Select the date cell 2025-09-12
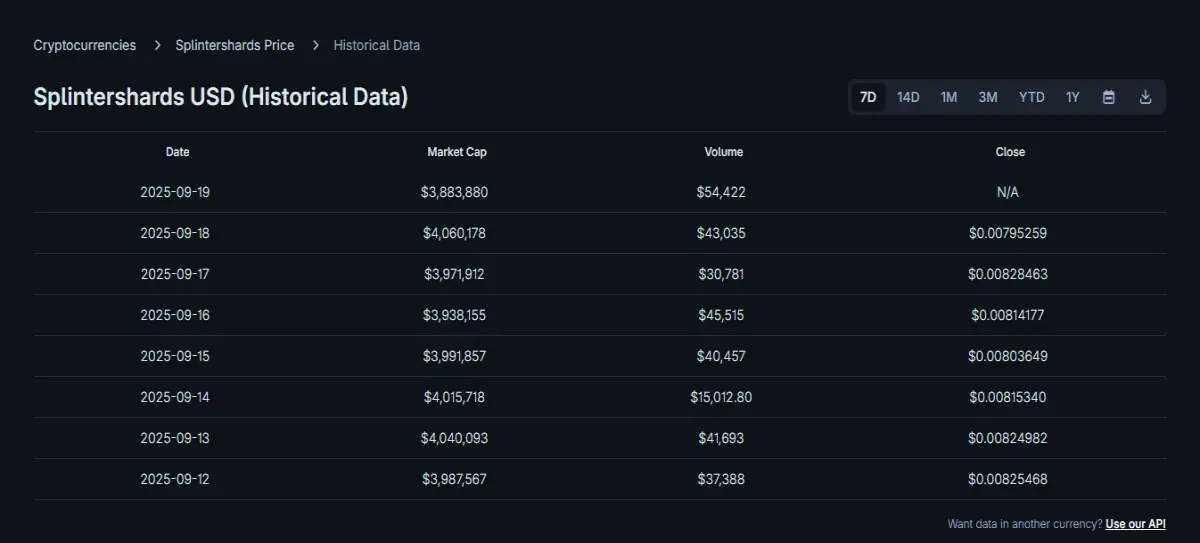This screenshot has width=1200, height=543. (x=175, y=479)
